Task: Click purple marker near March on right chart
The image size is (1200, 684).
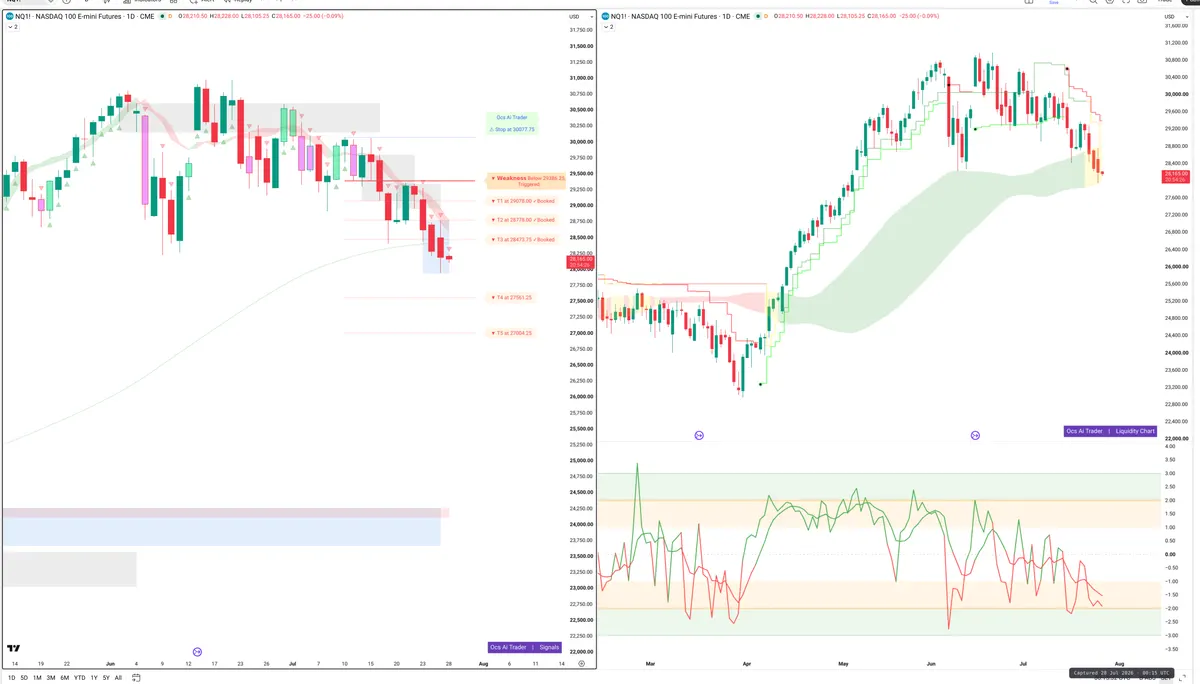Action: click(699, 435)
